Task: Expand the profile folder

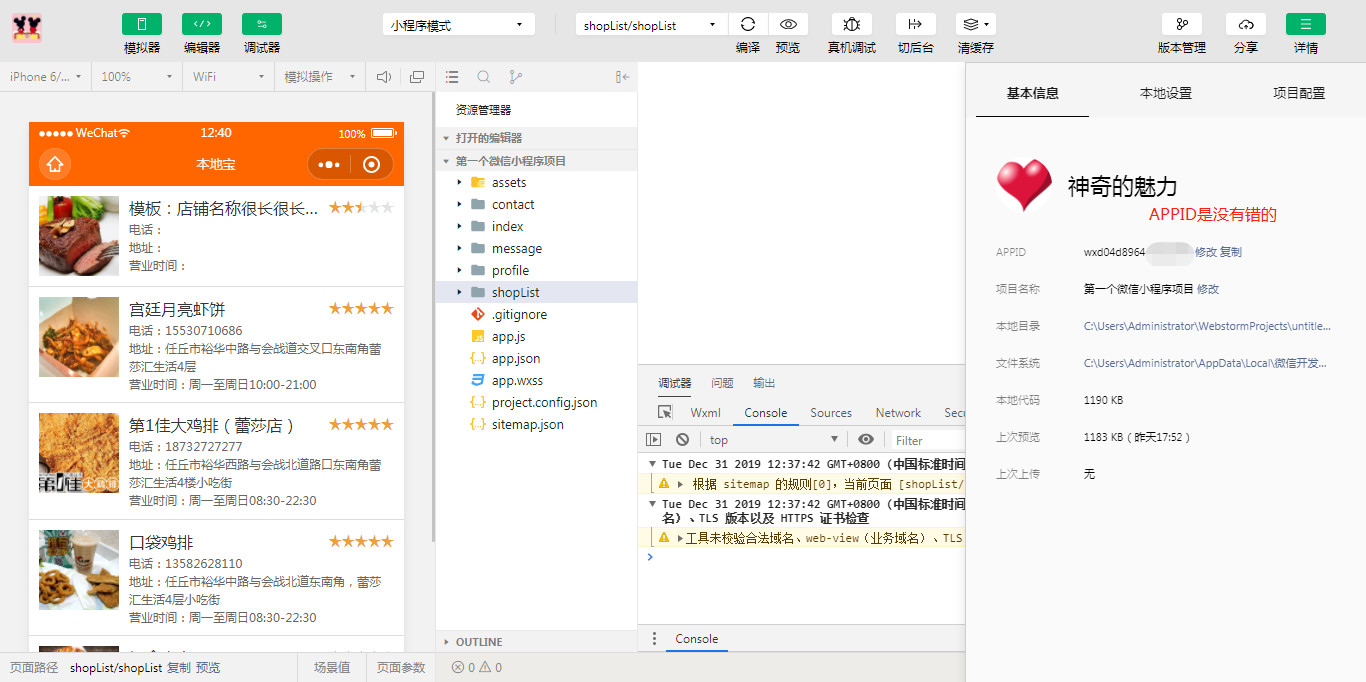Action: point(536,270)
